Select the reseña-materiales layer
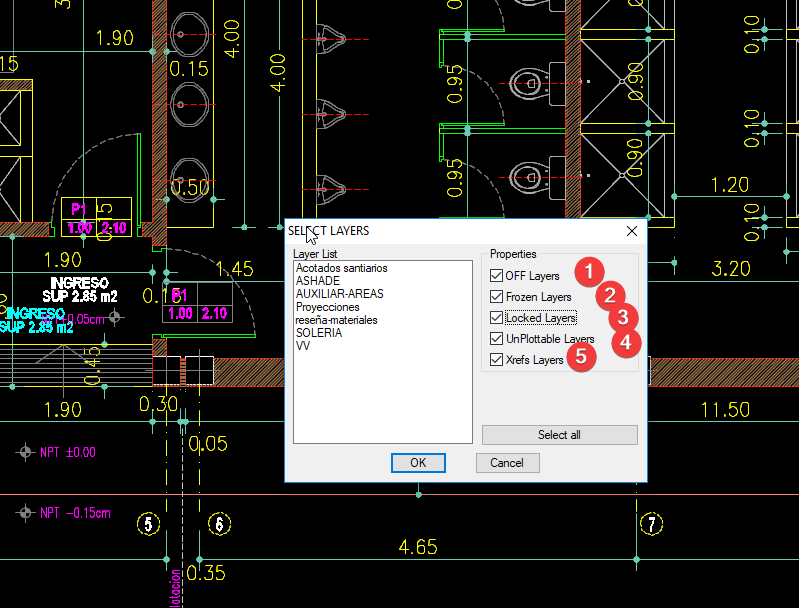Viewport: 799px width, 608px height. point(336,320)
